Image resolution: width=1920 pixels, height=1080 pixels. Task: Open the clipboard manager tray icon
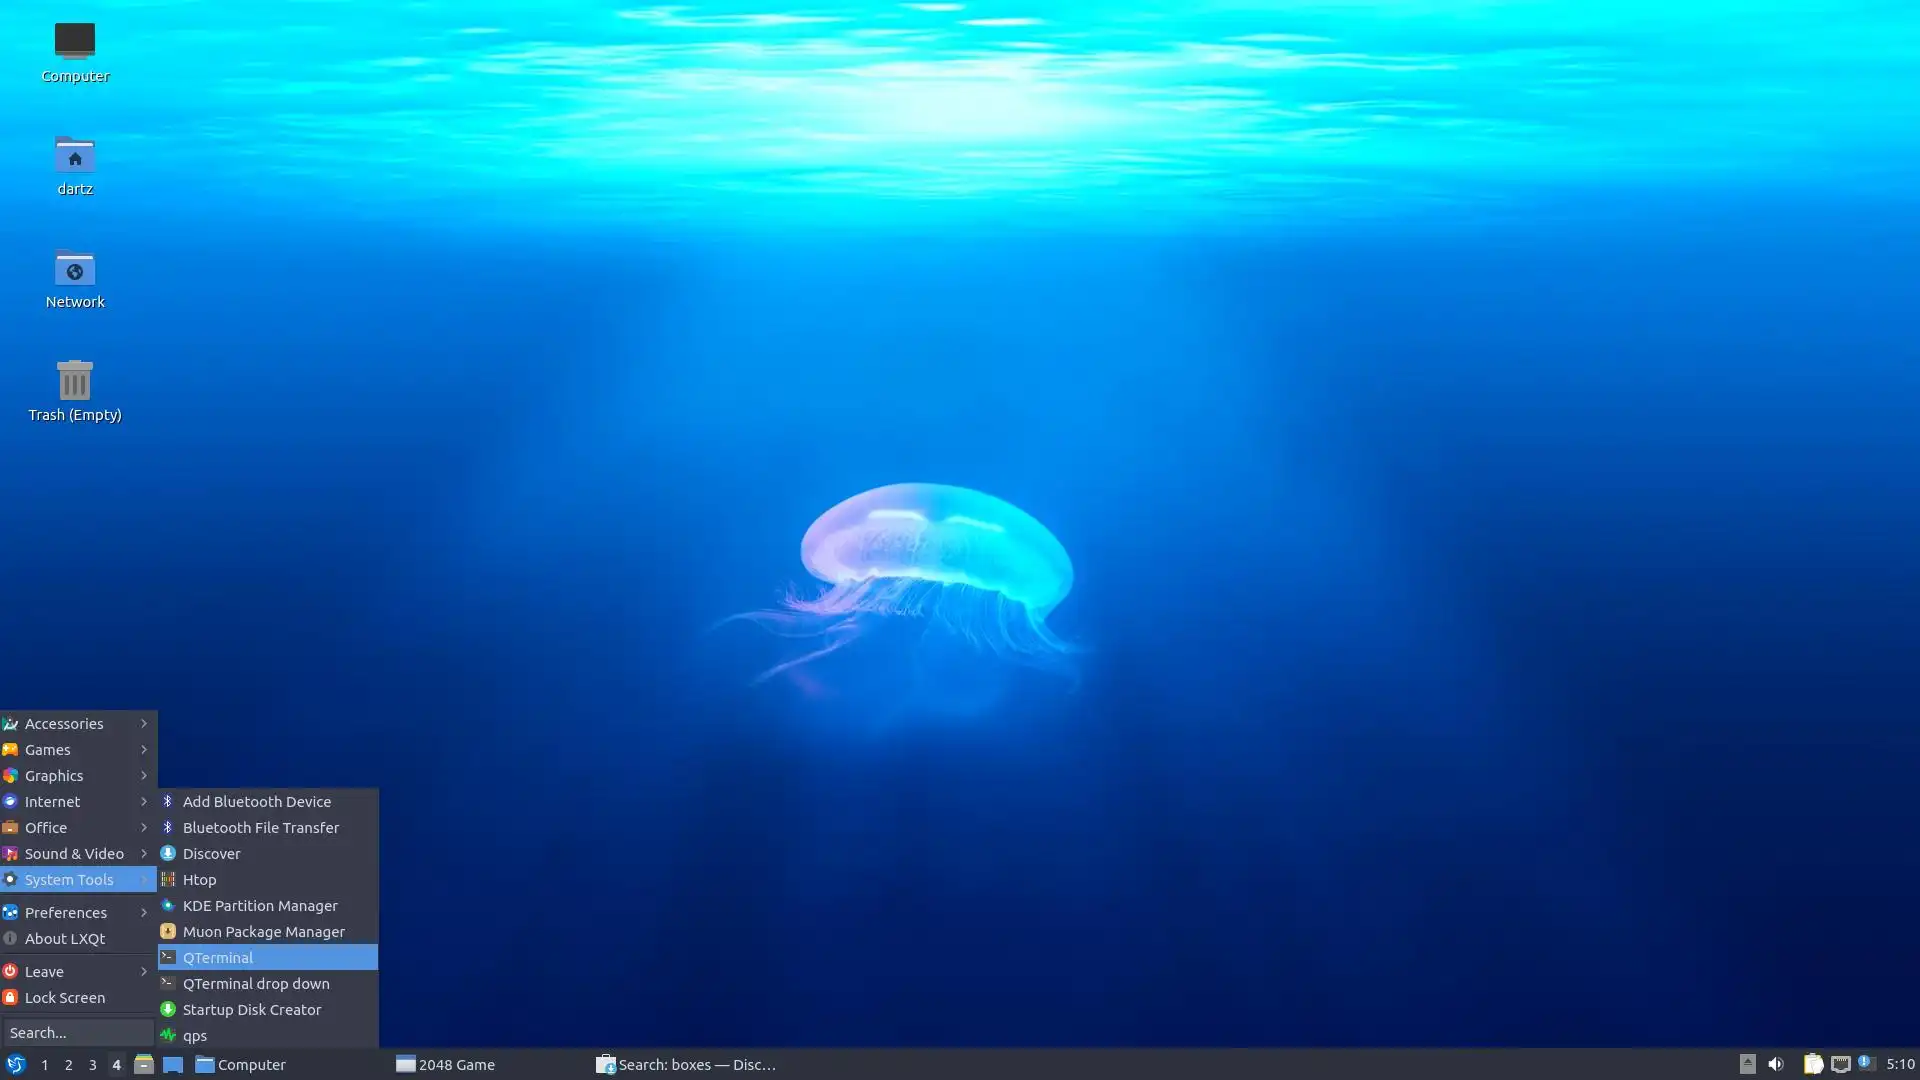tap(1812, 1064)
